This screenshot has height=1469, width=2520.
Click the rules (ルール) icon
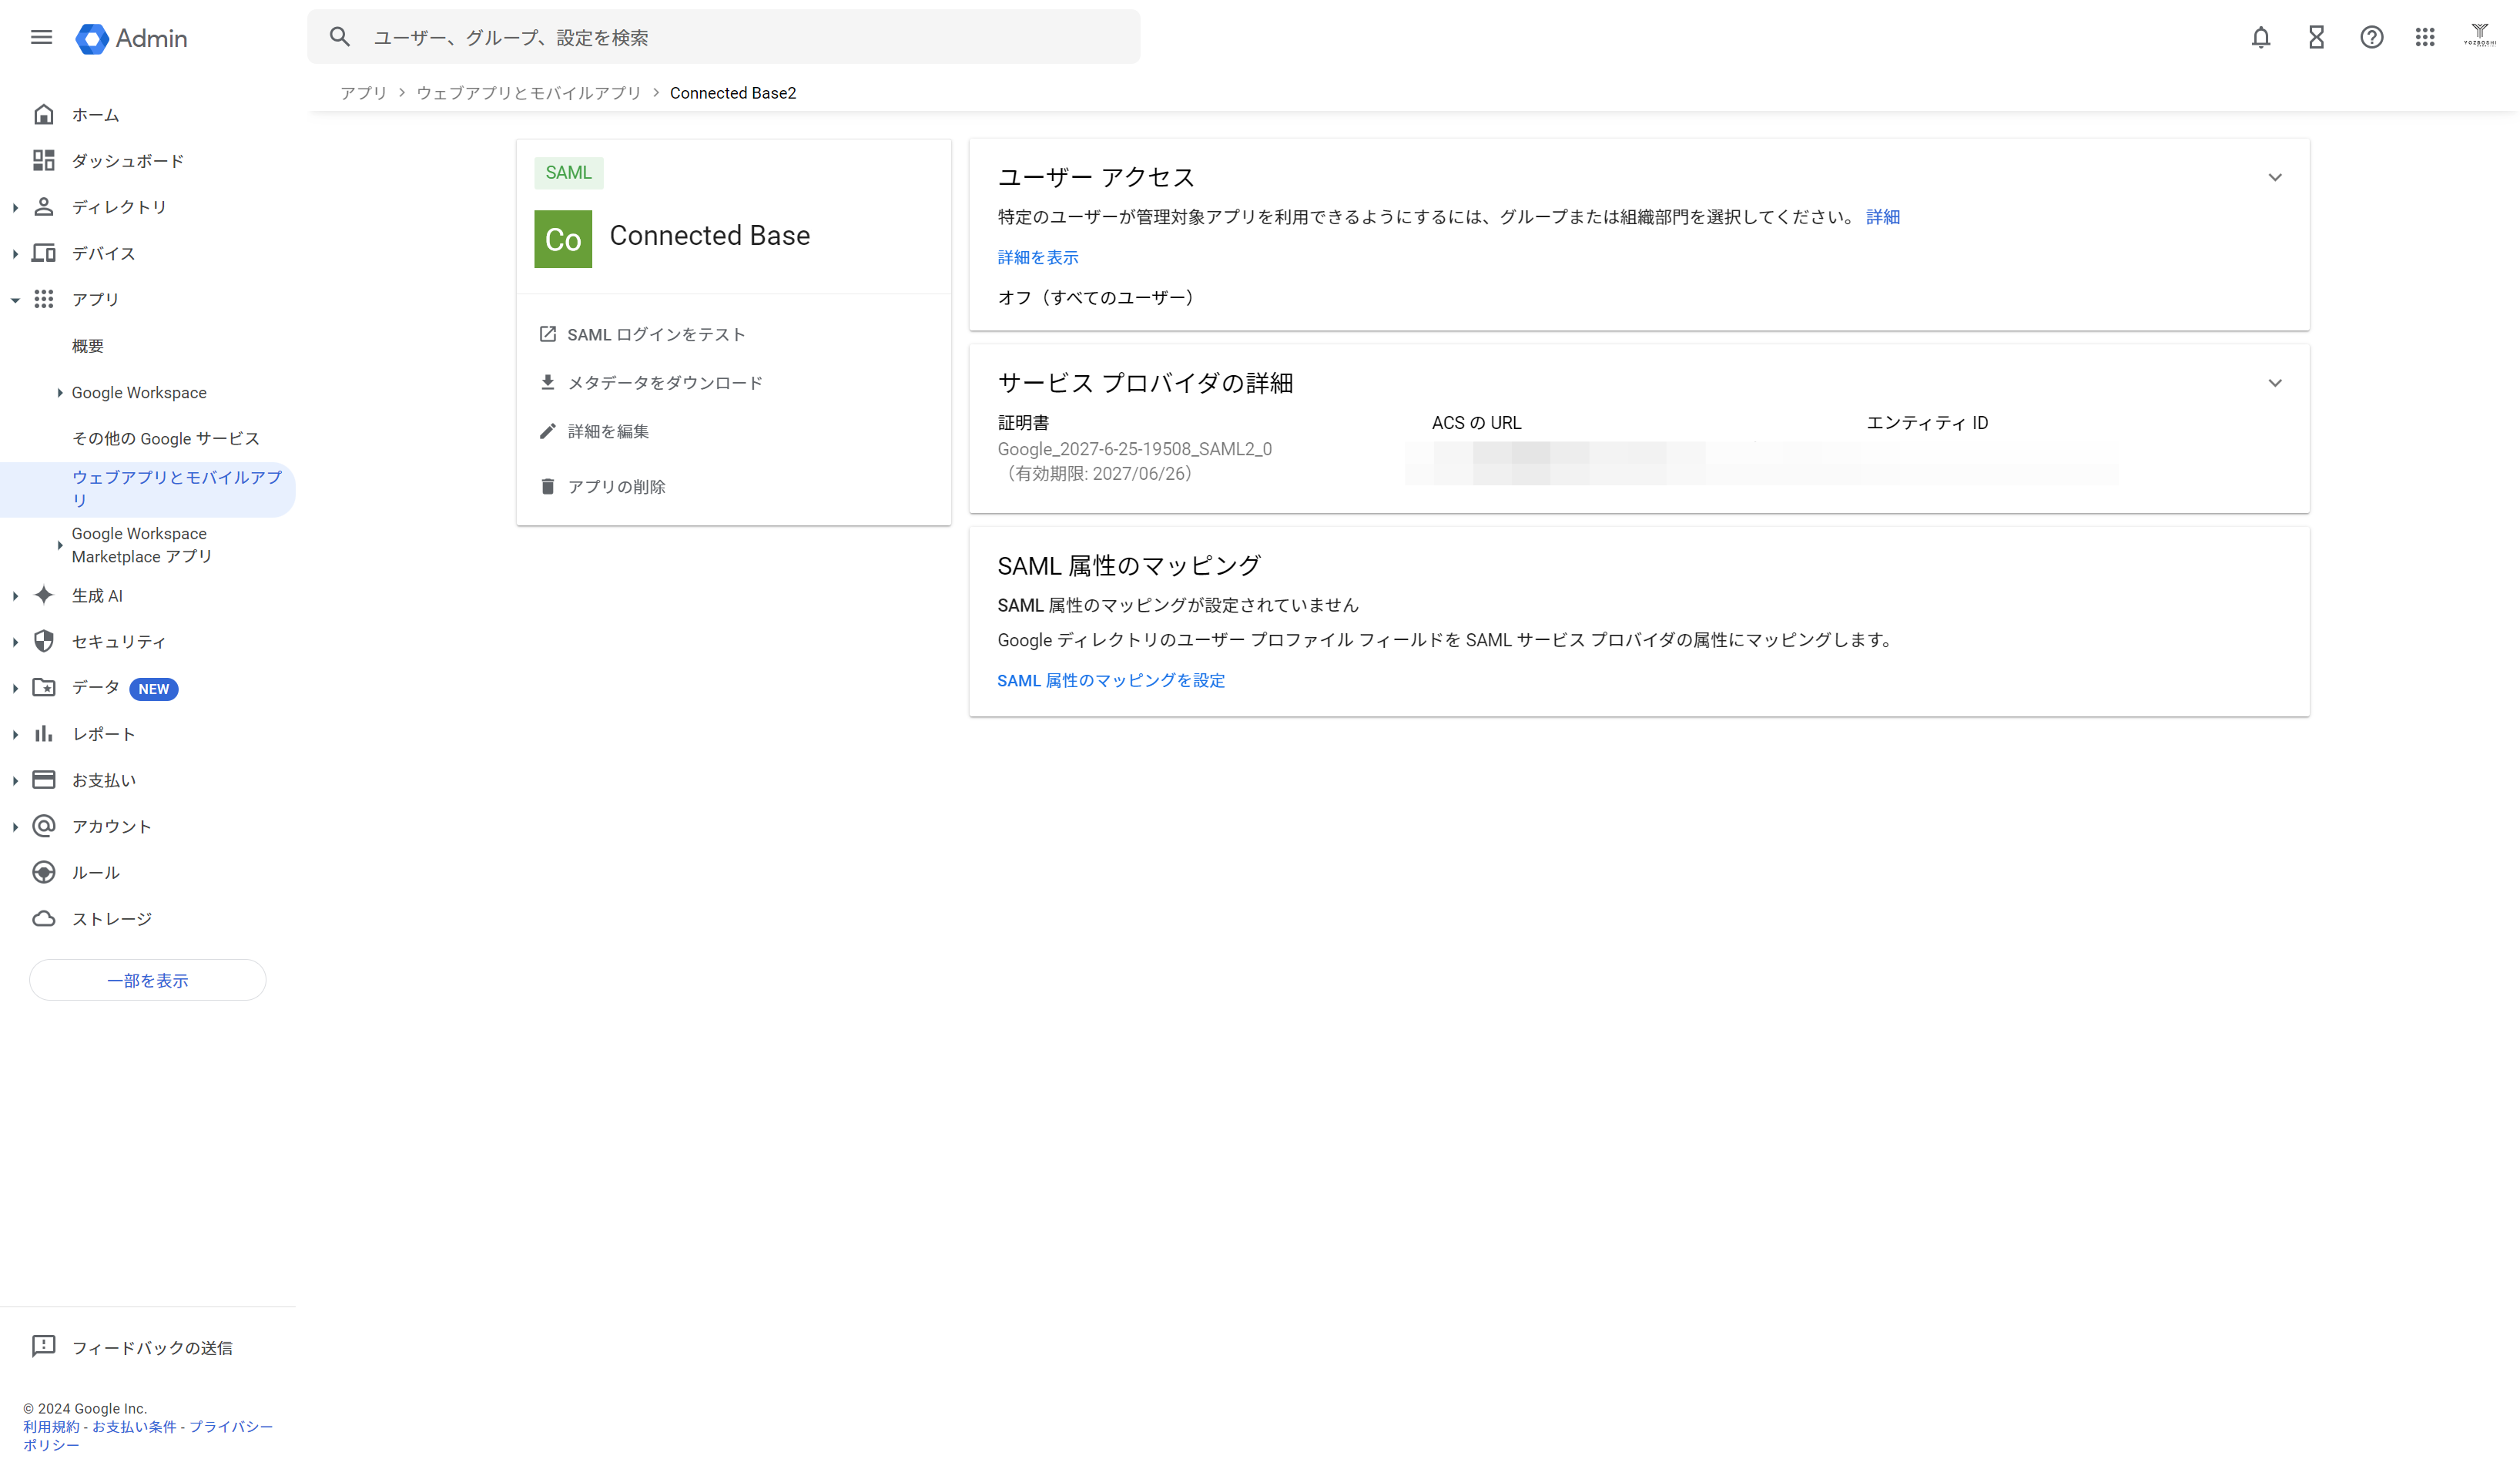(43, 872)
